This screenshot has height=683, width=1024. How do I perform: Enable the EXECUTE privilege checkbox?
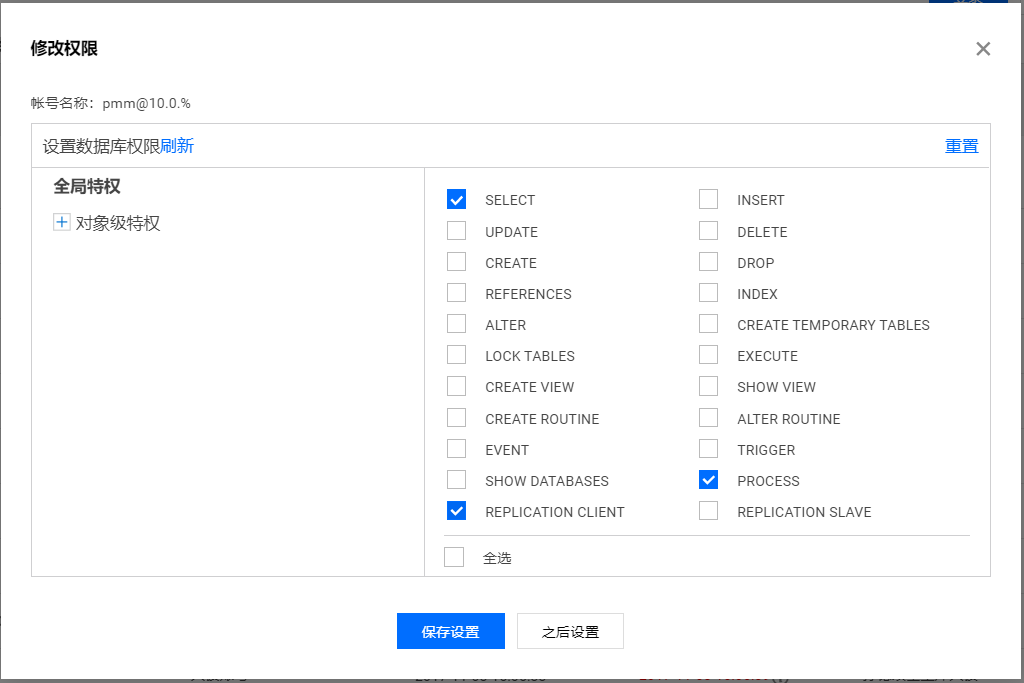pos(709,356)
